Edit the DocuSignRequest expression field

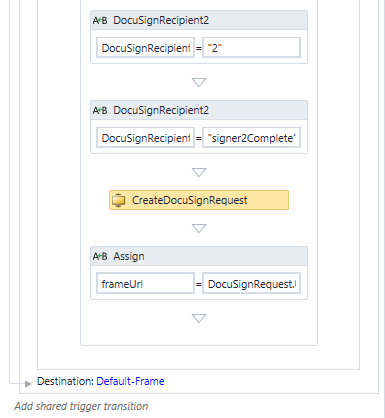252,283
